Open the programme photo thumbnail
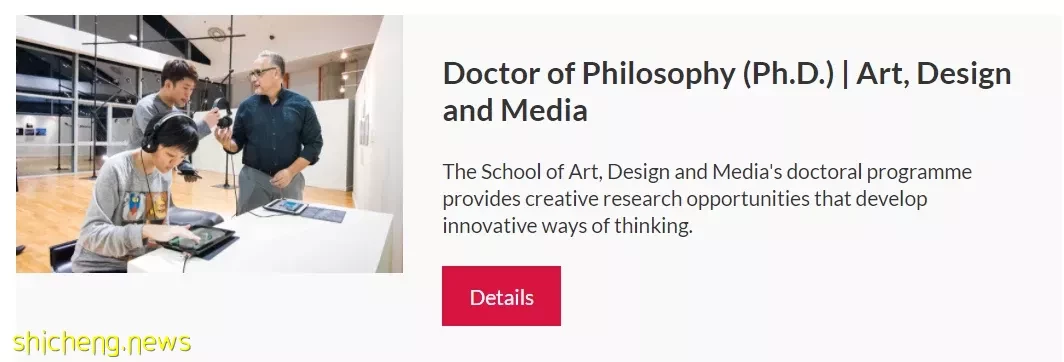The image size is (1064, 362). click(209, 143)
